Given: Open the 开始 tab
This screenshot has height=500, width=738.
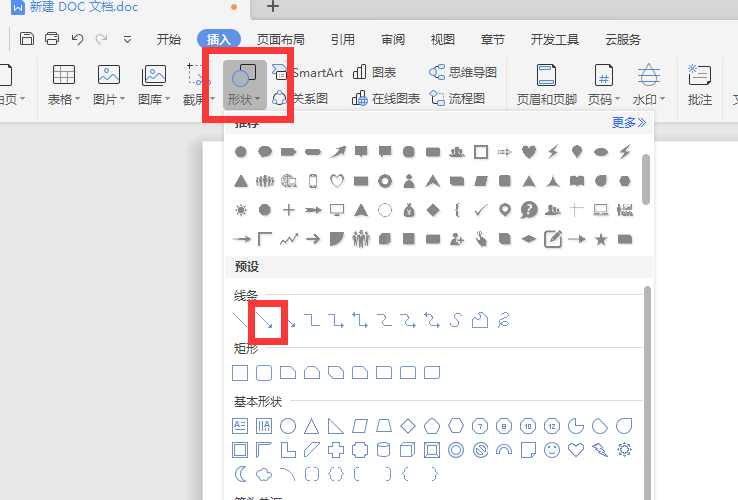Looking at the screenshot, I should coord(168,40).
